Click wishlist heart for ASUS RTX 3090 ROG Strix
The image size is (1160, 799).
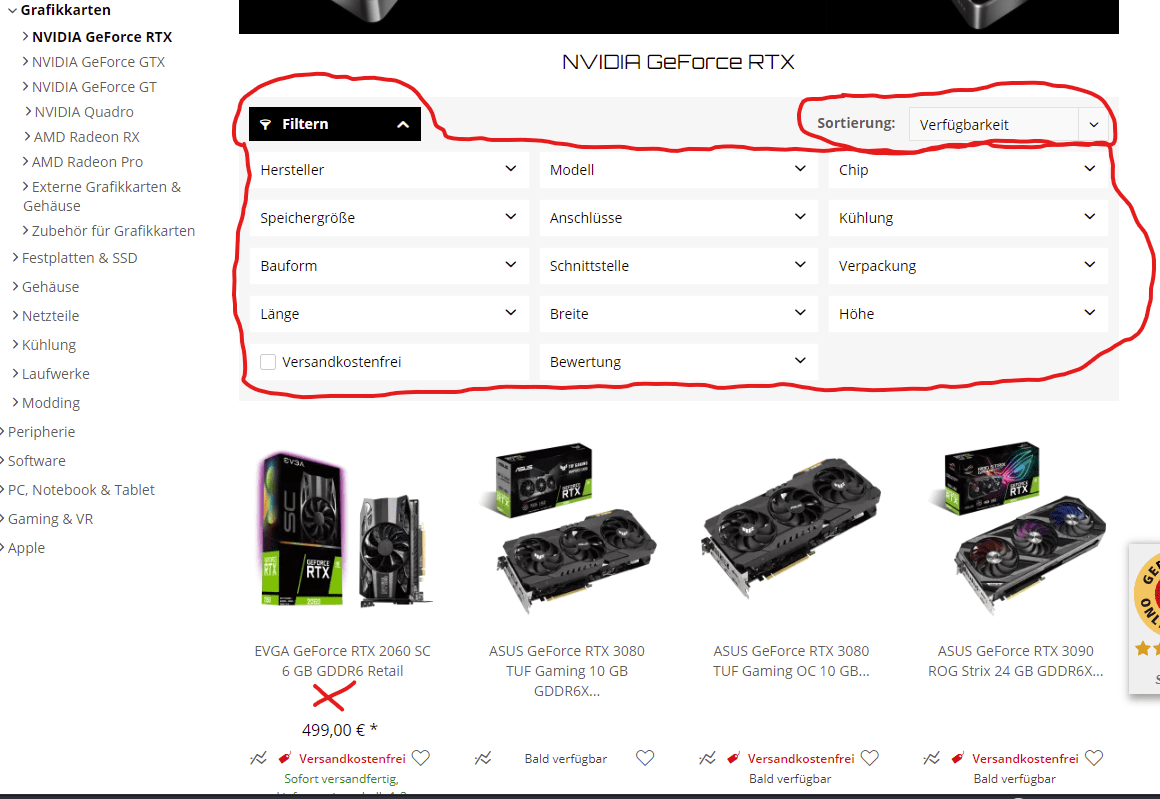tap(1094, 758)
